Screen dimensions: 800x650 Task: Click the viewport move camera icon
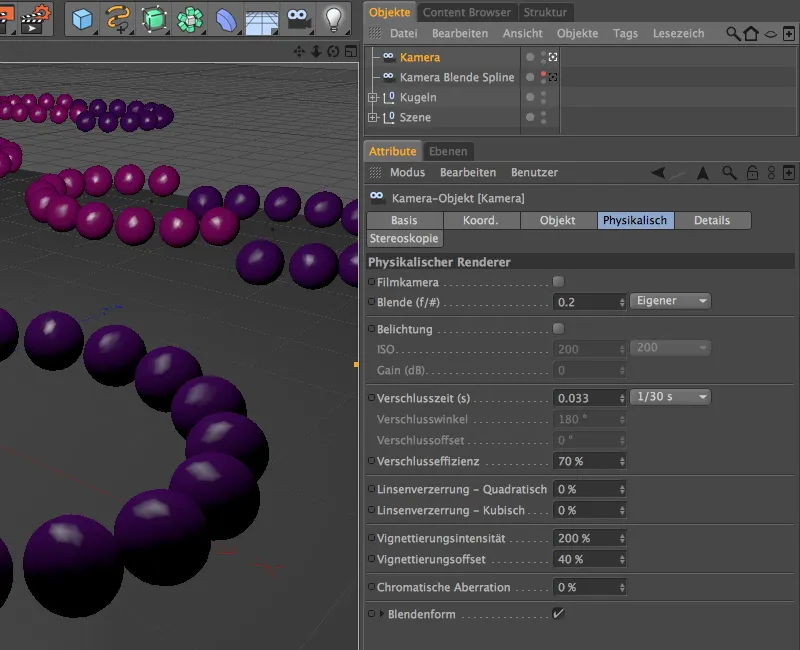point(299,51)
